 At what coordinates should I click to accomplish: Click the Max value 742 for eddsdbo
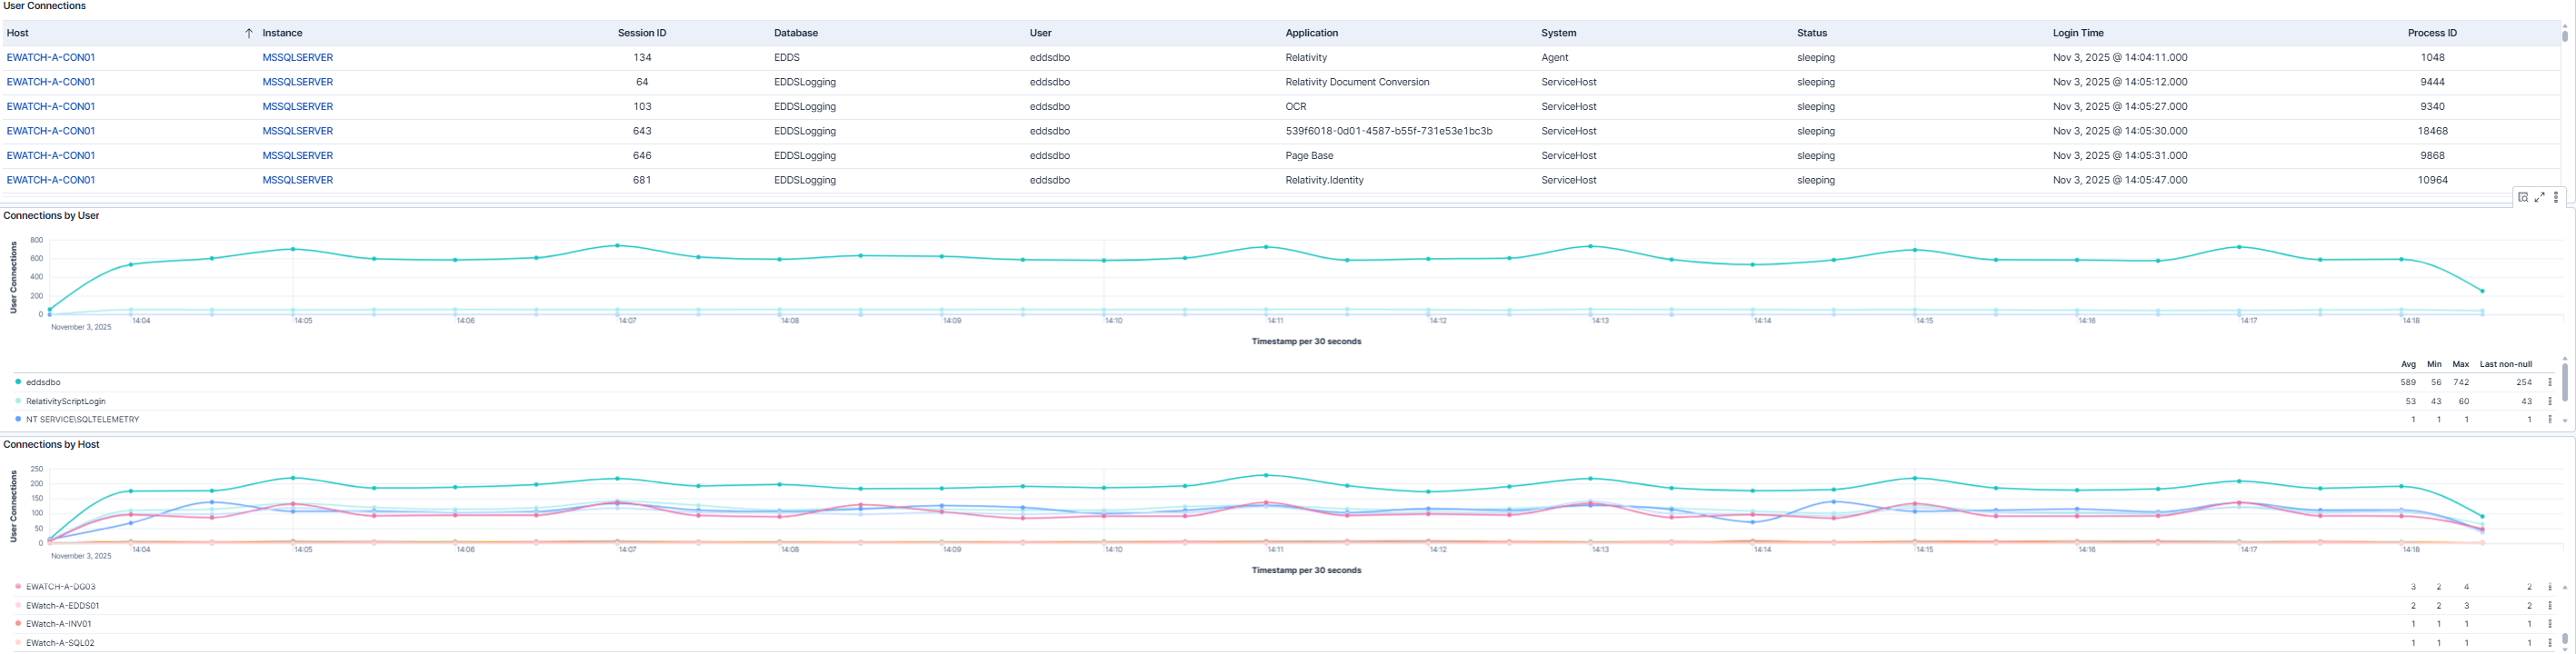coord(2461,382)
